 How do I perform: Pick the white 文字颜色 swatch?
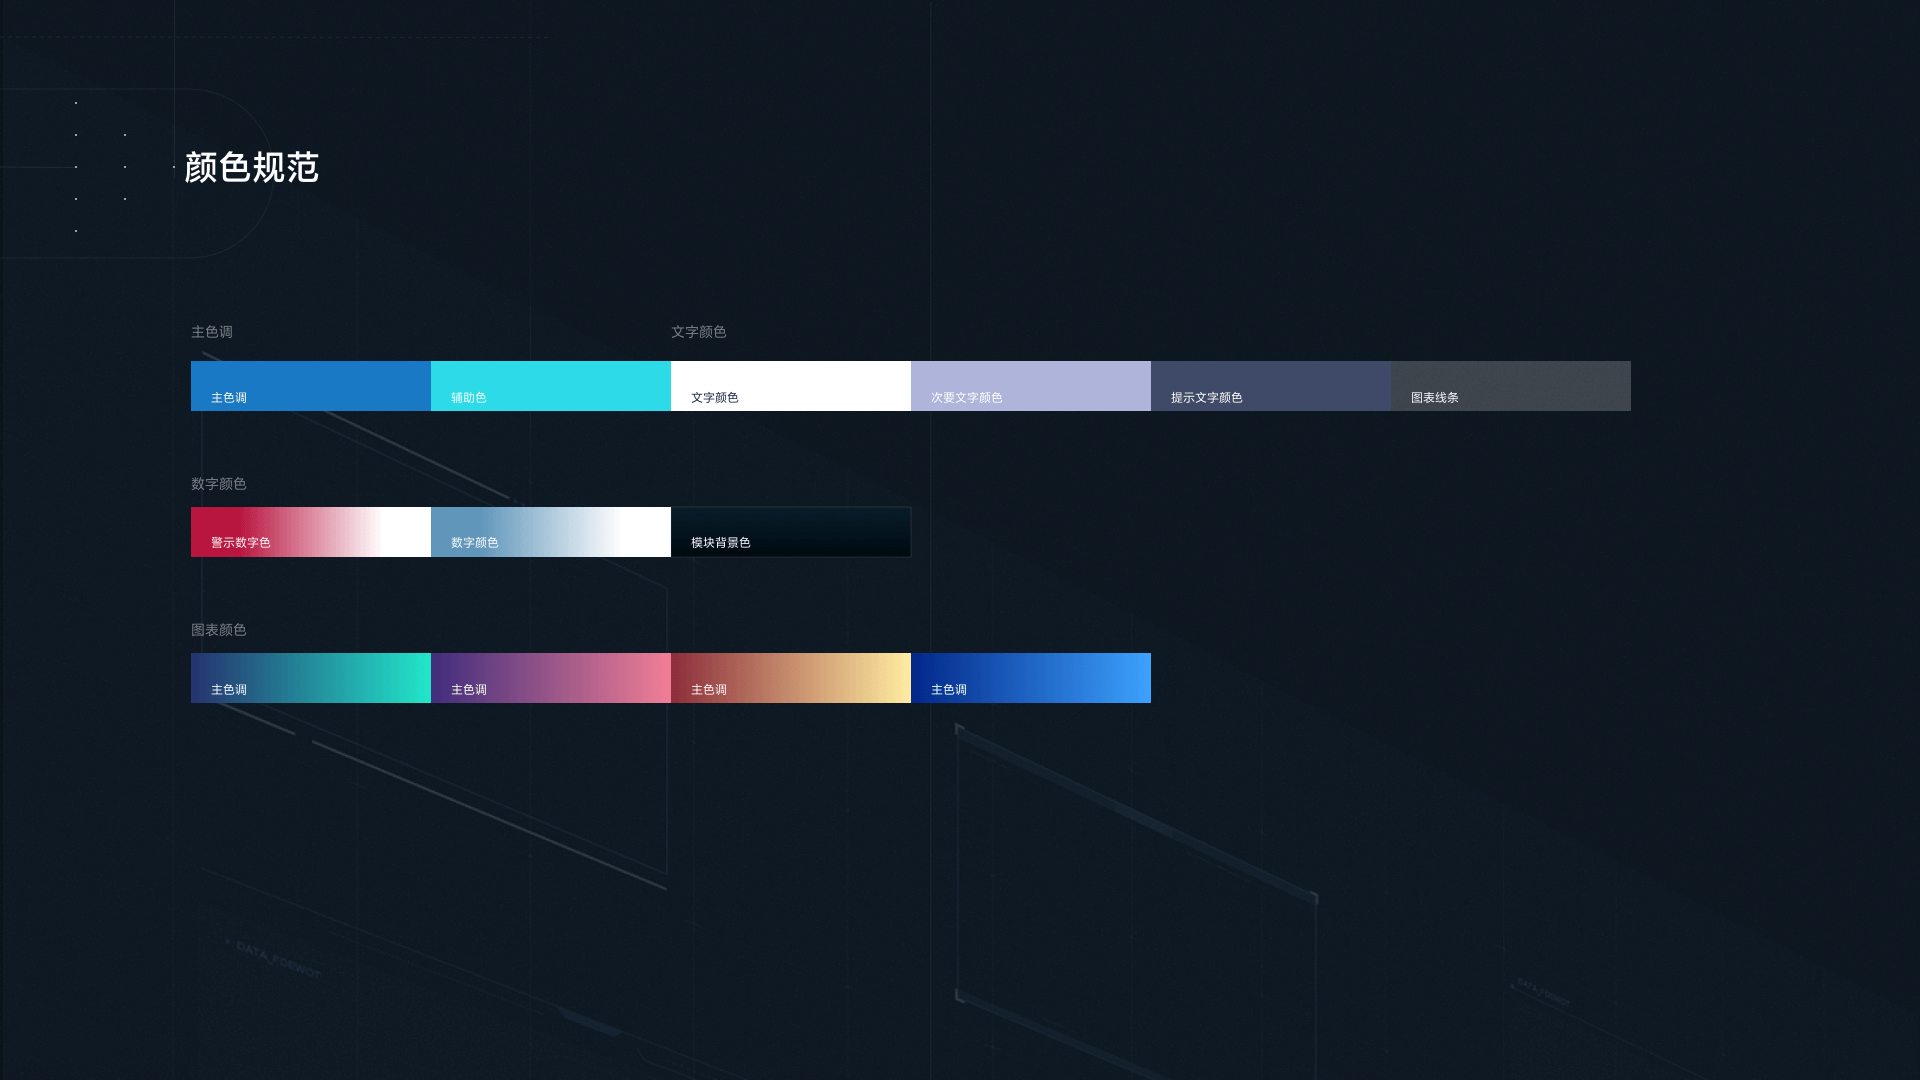coord(791,386)
